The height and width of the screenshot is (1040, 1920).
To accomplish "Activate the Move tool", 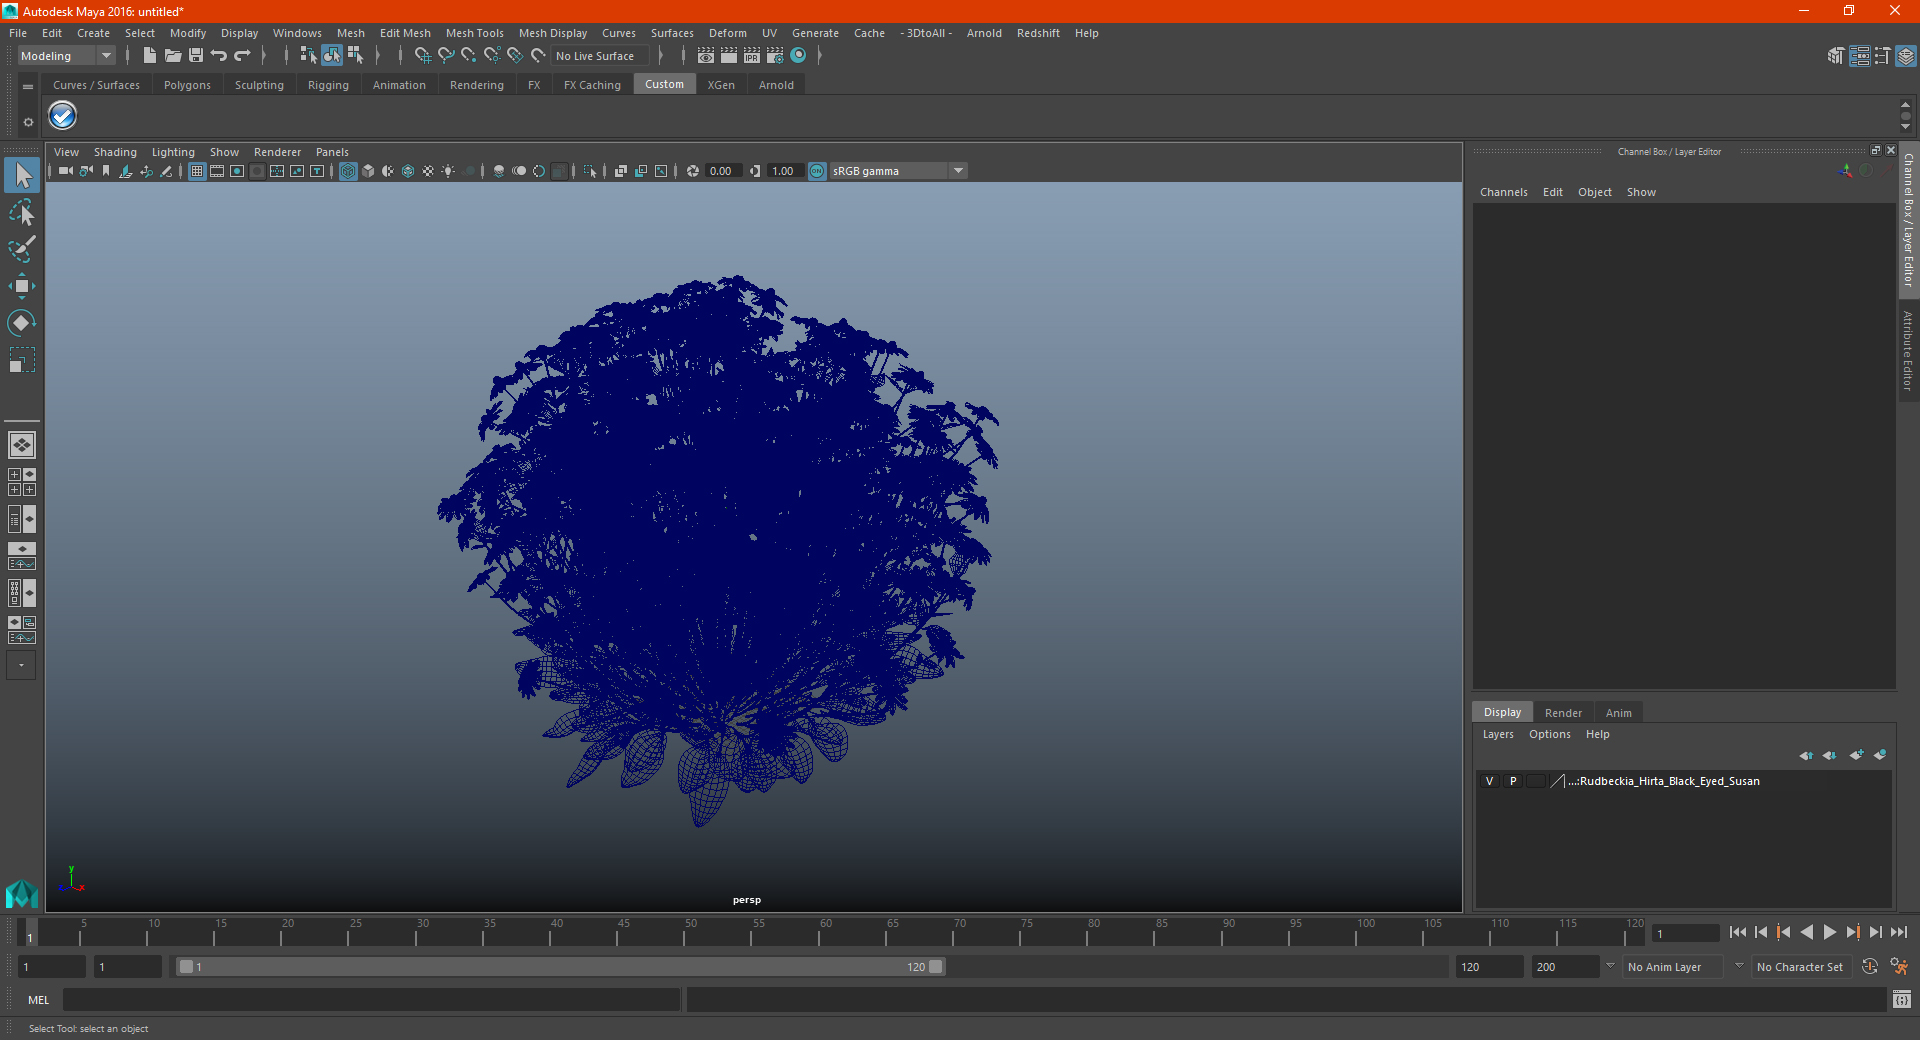I will coord(22,286).
